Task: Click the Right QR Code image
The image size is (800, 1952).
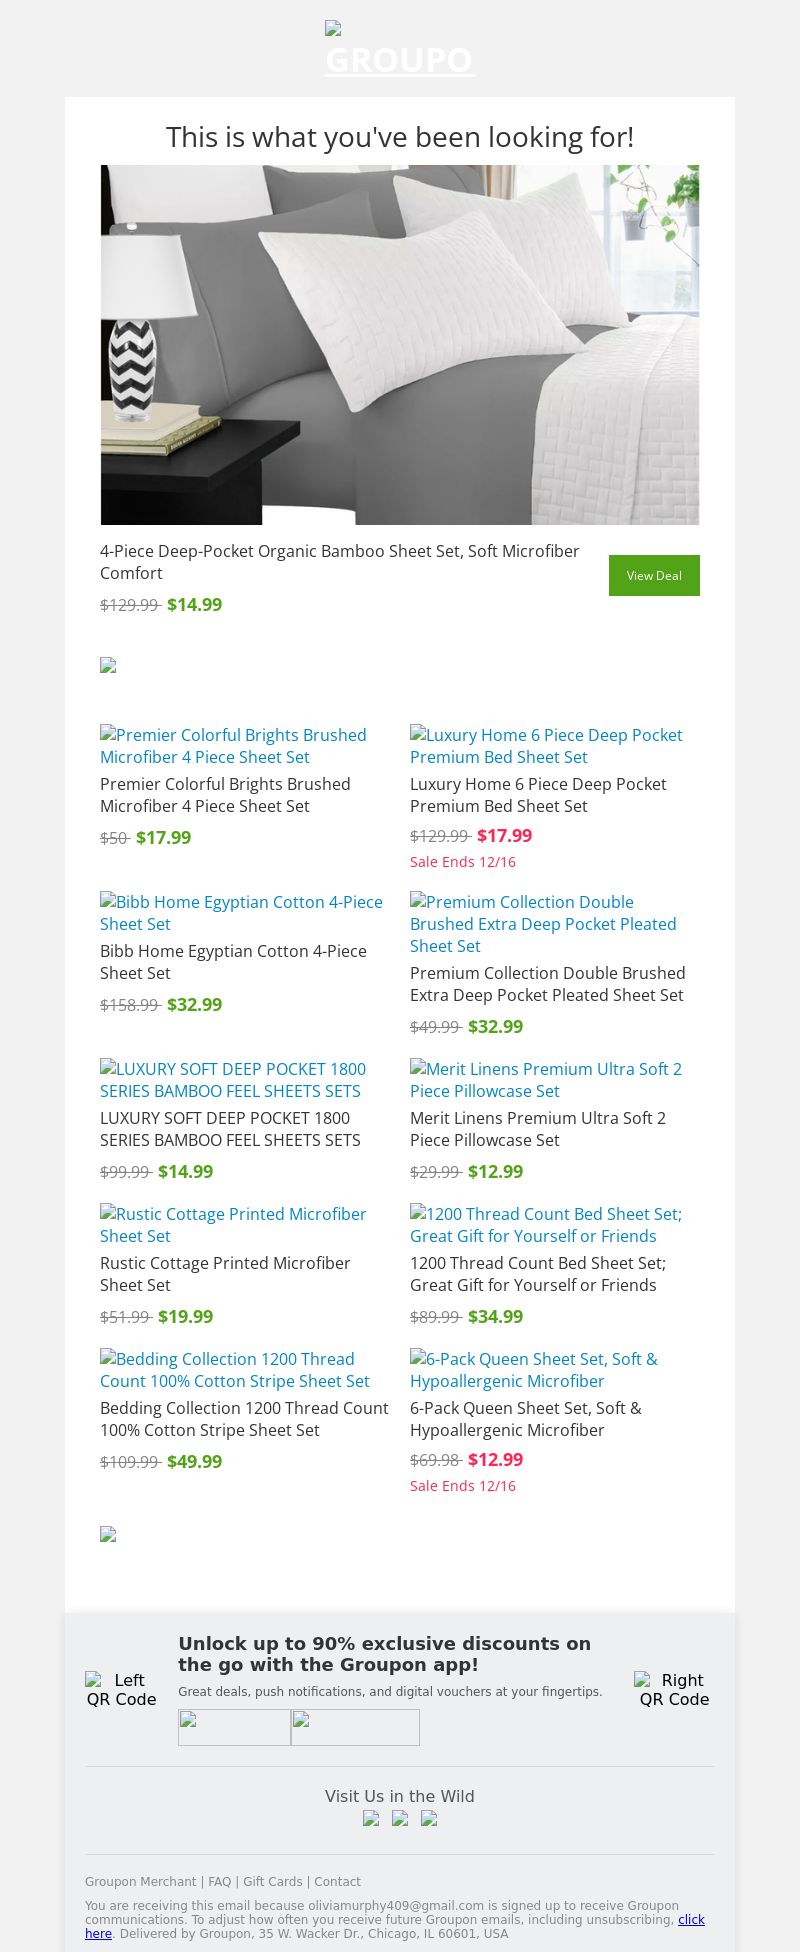Action: click(674, 1689)
